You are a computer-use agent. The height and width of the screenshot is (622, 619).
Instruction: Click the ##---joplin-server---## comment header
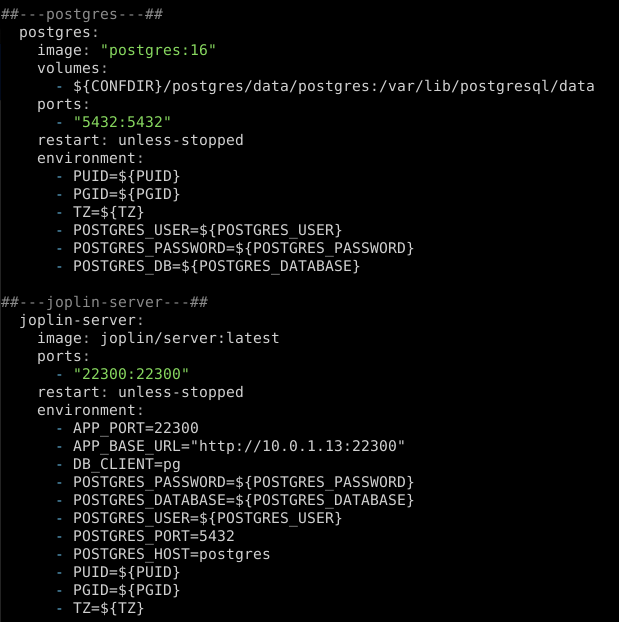[x=109, y=302]
